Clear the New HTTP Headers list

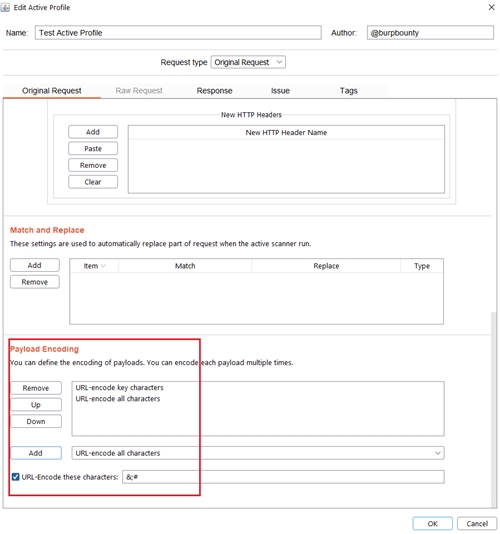coord(93,182)
